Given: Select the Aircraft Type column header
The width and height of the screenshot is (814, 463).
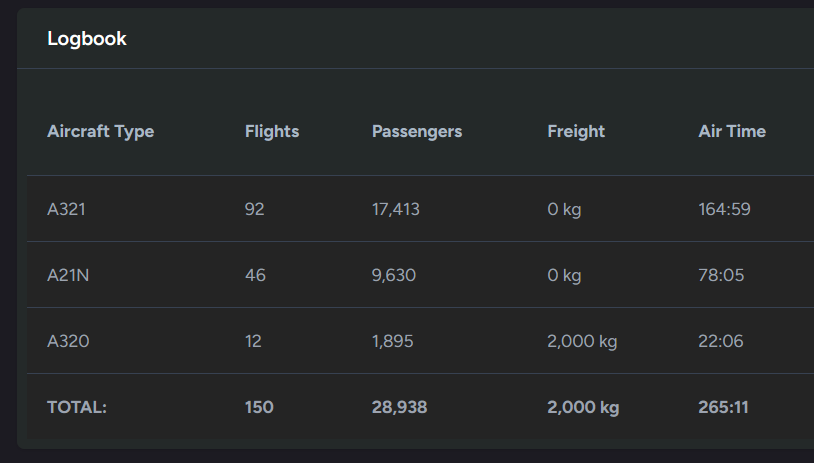Looking at the screenshot, I should [101, 132].
